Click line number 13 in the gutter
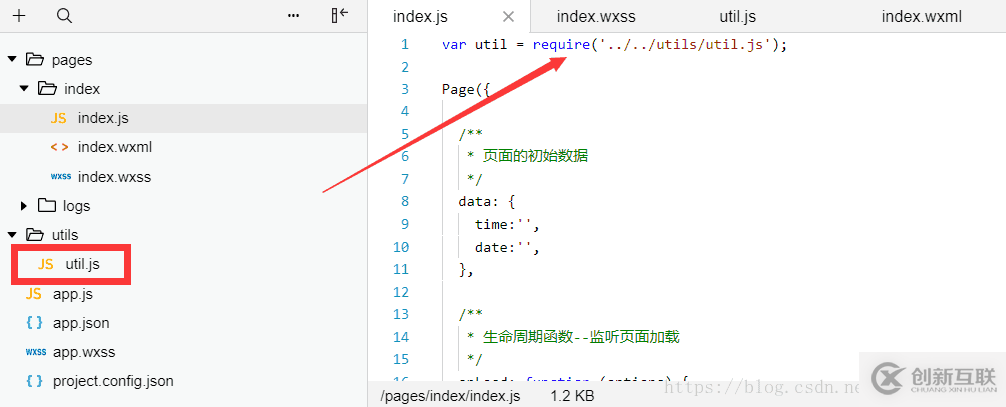This screenshot has width=1006, height=407. [x=401, y=314]
